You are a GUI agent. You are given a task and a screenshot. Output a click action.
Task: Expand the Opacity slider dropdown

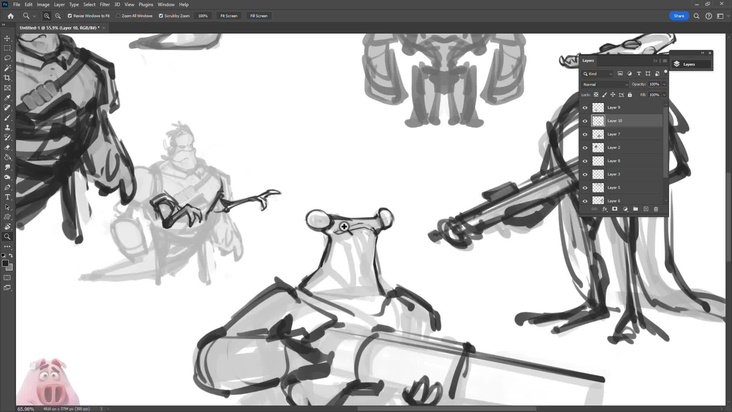[x=664, y=84]
